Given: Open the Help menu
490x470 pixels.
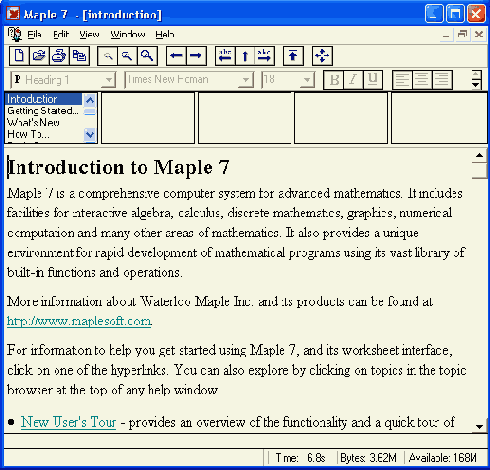Looking at the screenshot, I should coord(165,34).
